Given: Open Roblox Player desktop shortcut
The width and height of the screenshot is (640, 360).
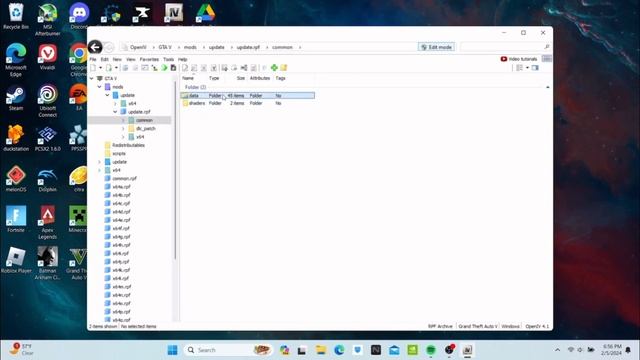Looking at the screenshot, I should point(16,260).
